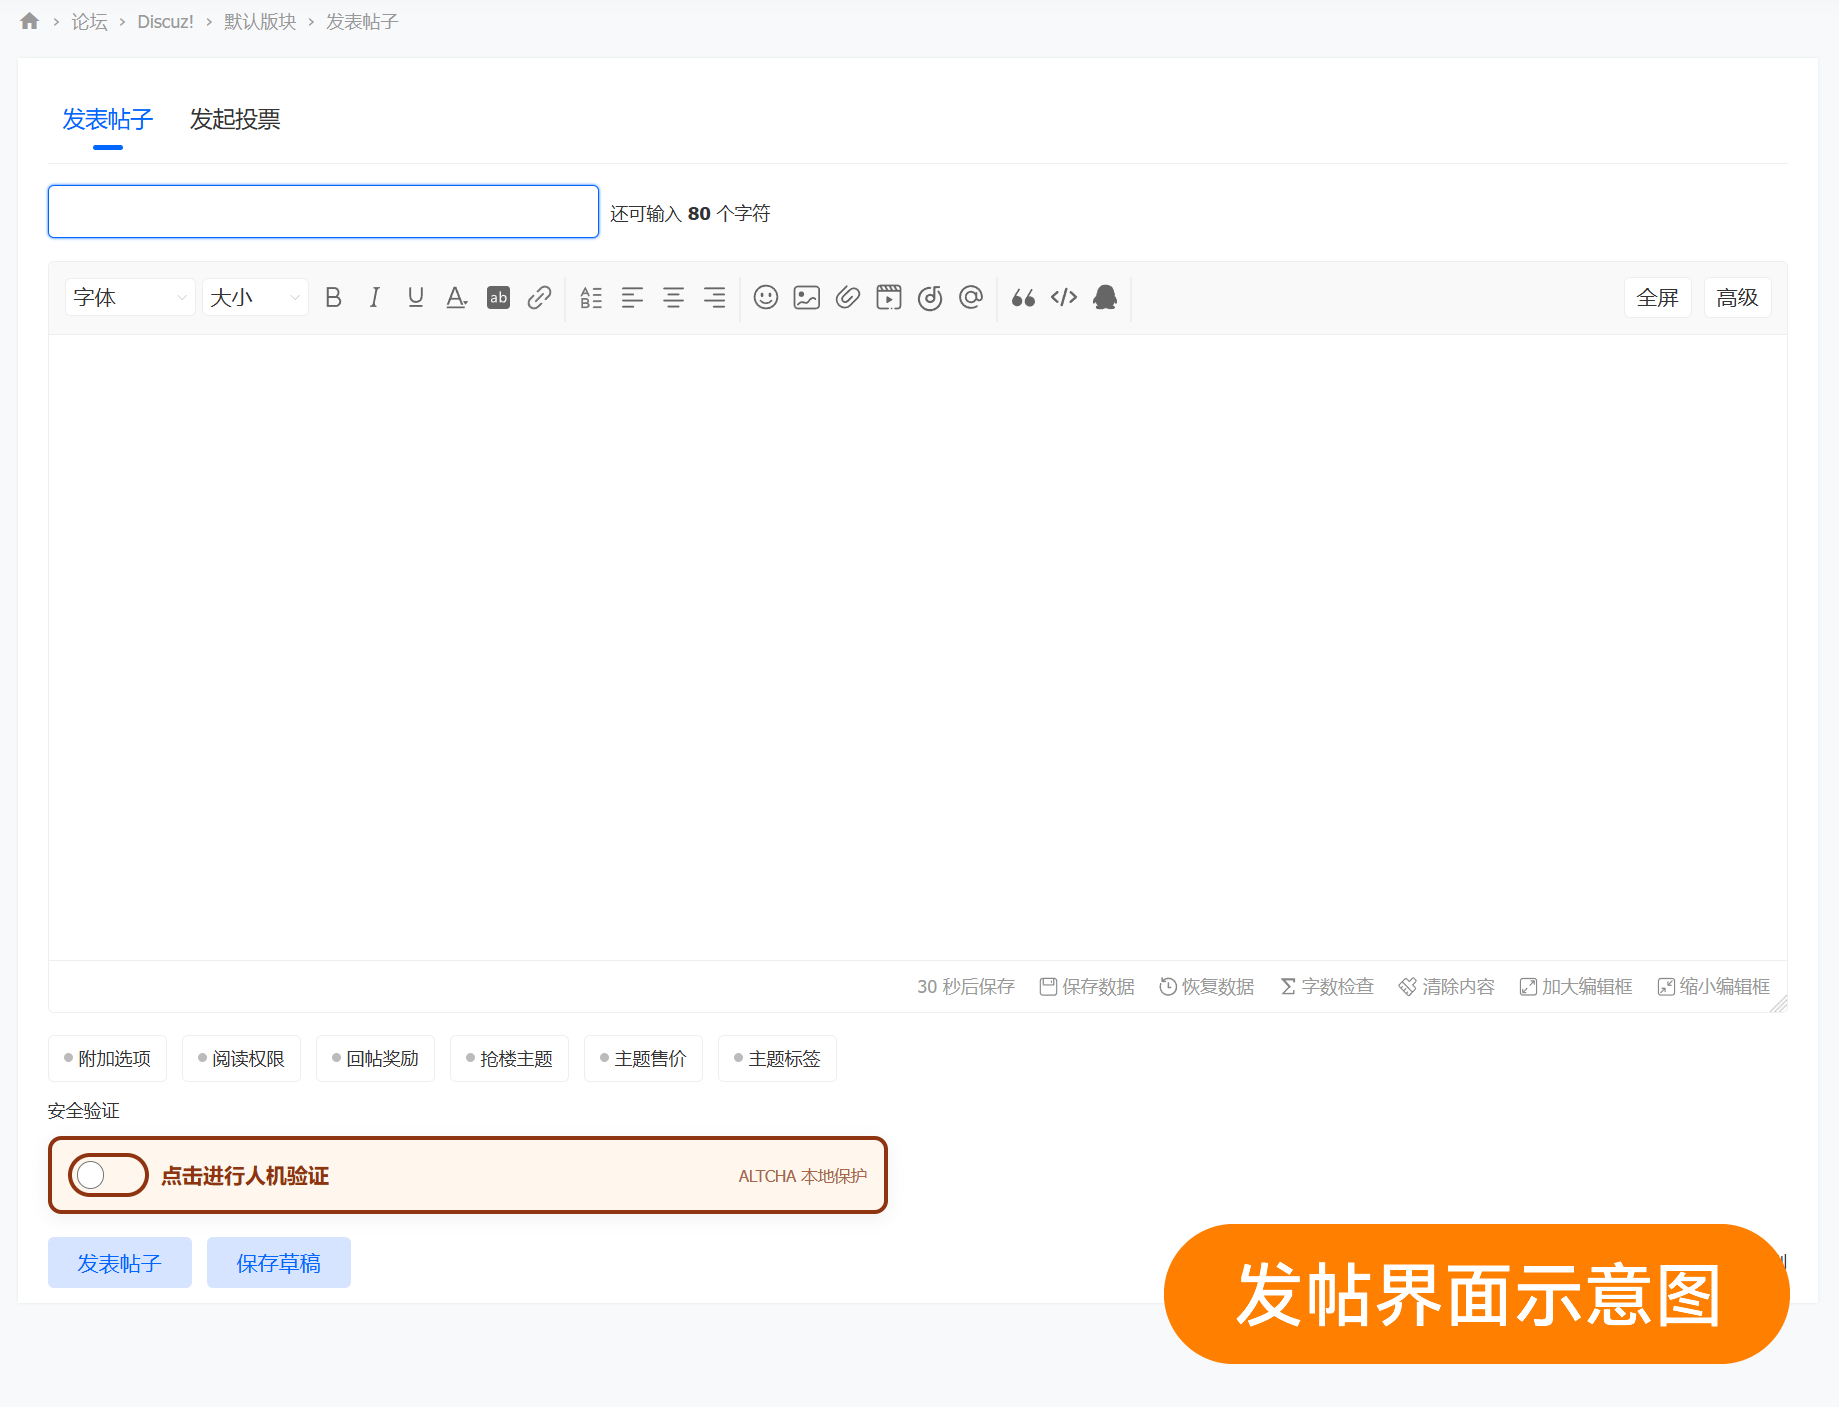Add an attachment with paperclip icon

coord(848,297)
